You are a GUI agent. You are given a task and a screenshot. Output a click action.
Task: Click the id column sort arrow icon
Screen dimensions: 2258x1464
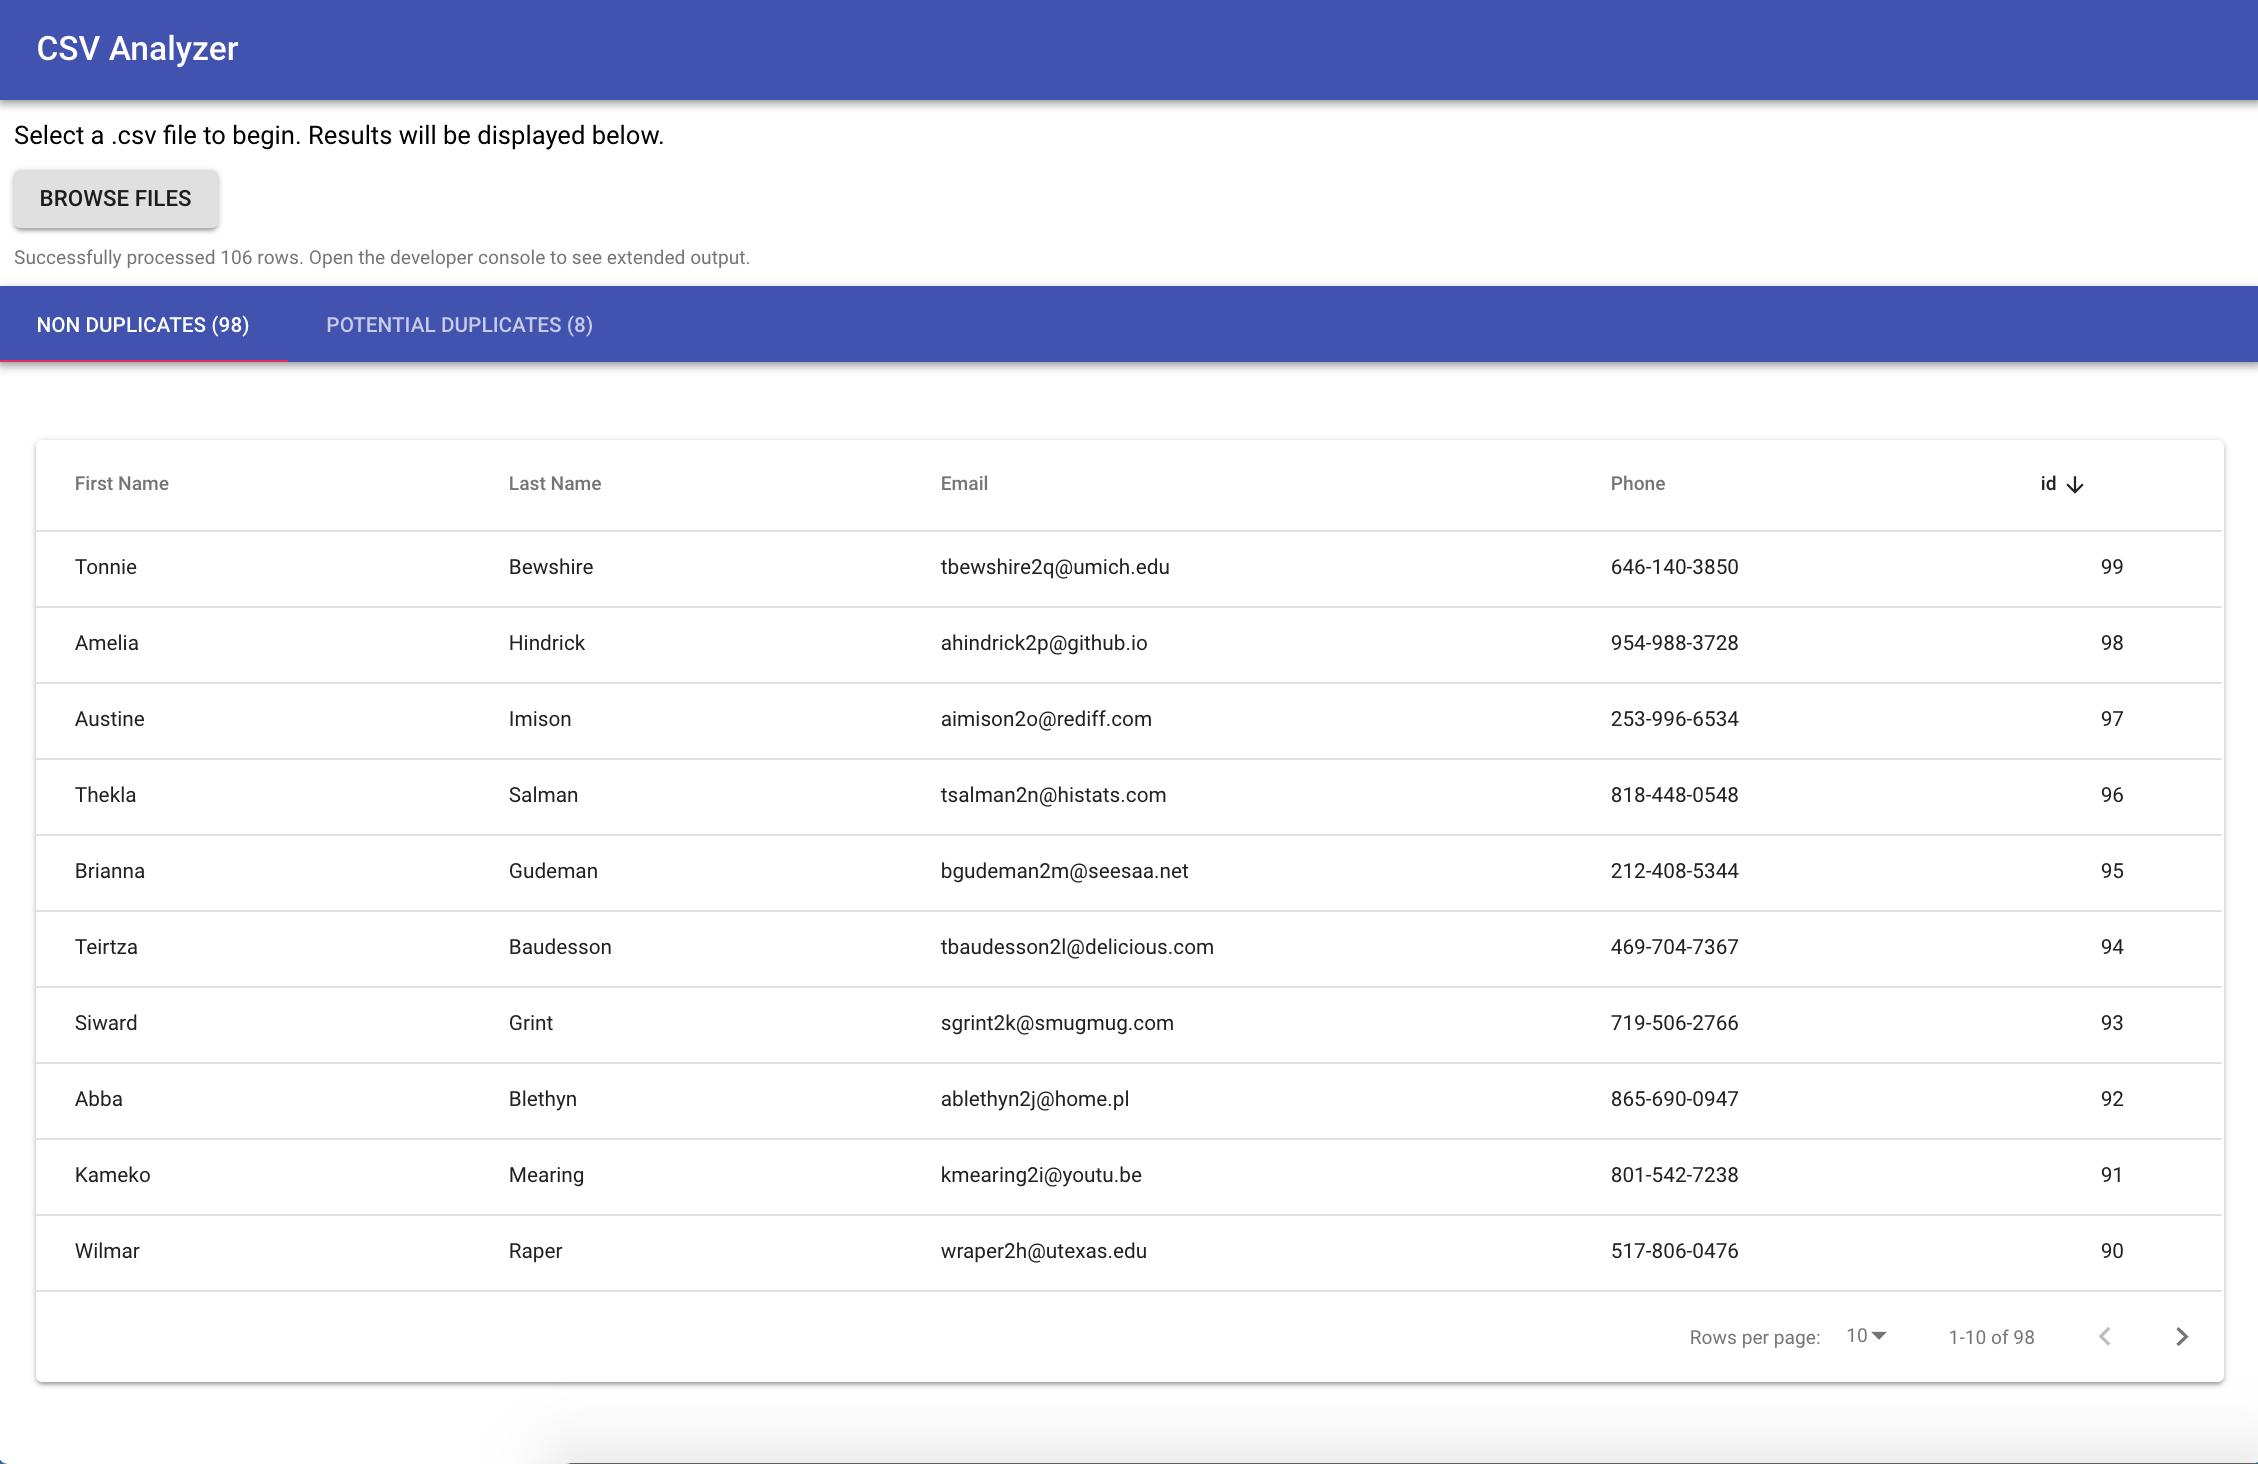pos(2075,484)
